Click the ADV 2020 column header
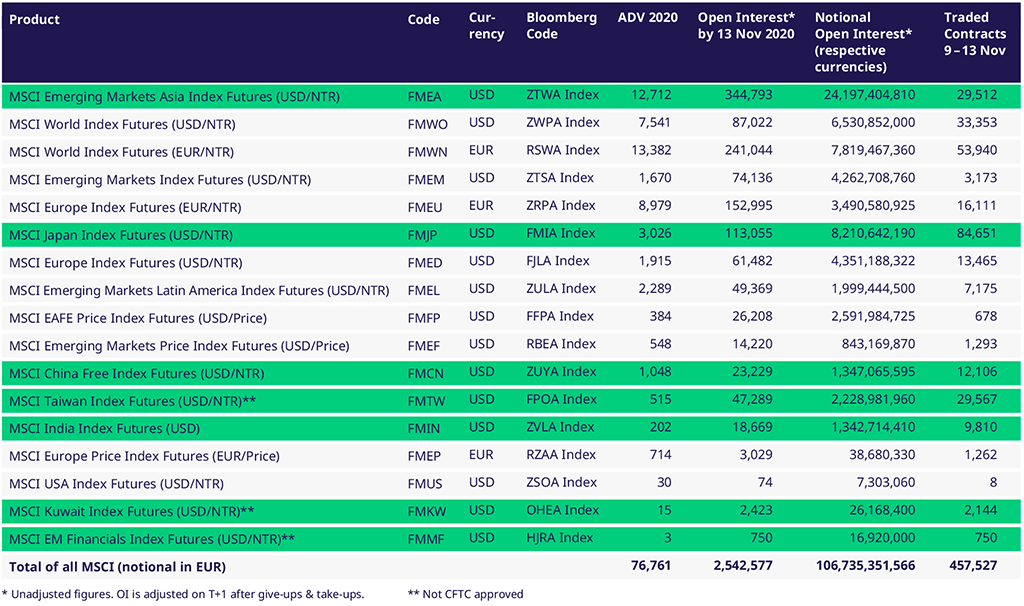This screenshot has width=1024, height=606. pos(647,18)
